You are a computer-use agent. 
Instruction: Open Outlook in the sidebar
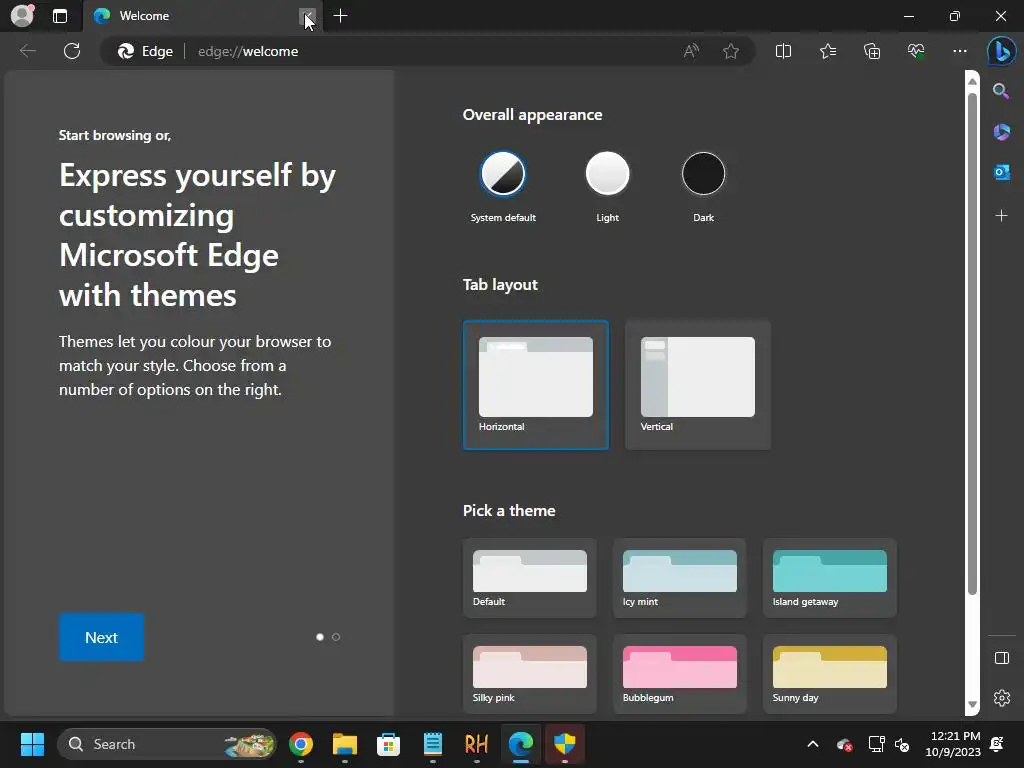pyautogui.click(x=1001, y=172)
